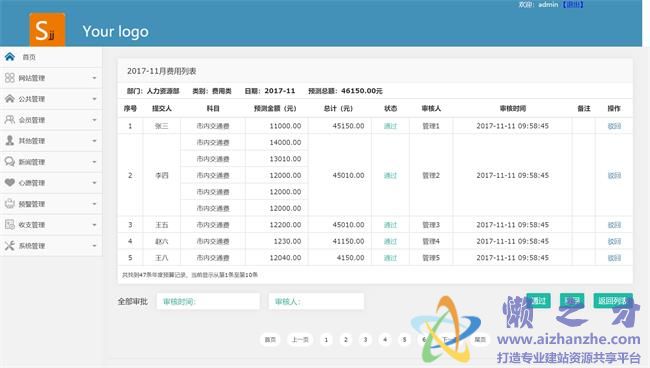The image size is (650, 368).
Task: Go to 尾页 last page in pagination
Action: pos(480,340)
